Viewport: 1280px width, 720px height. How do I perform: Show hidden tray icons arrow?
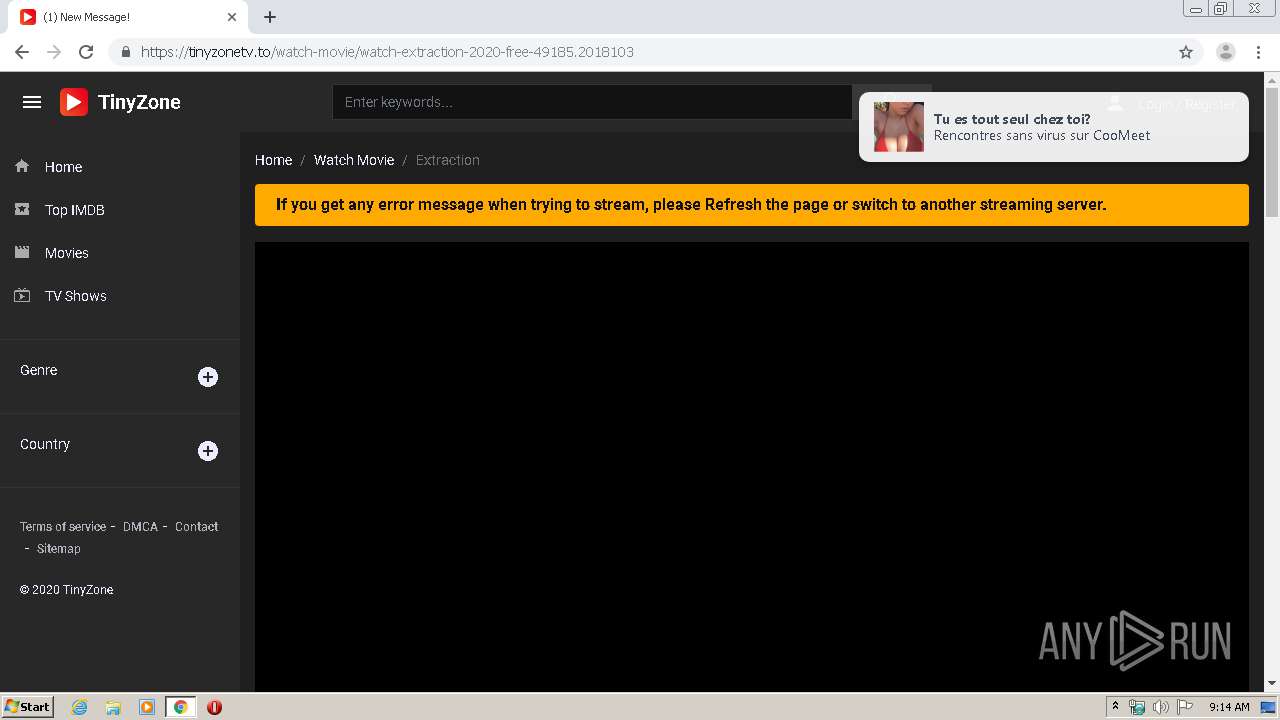pyautogui.click(x=1115, y=707)
